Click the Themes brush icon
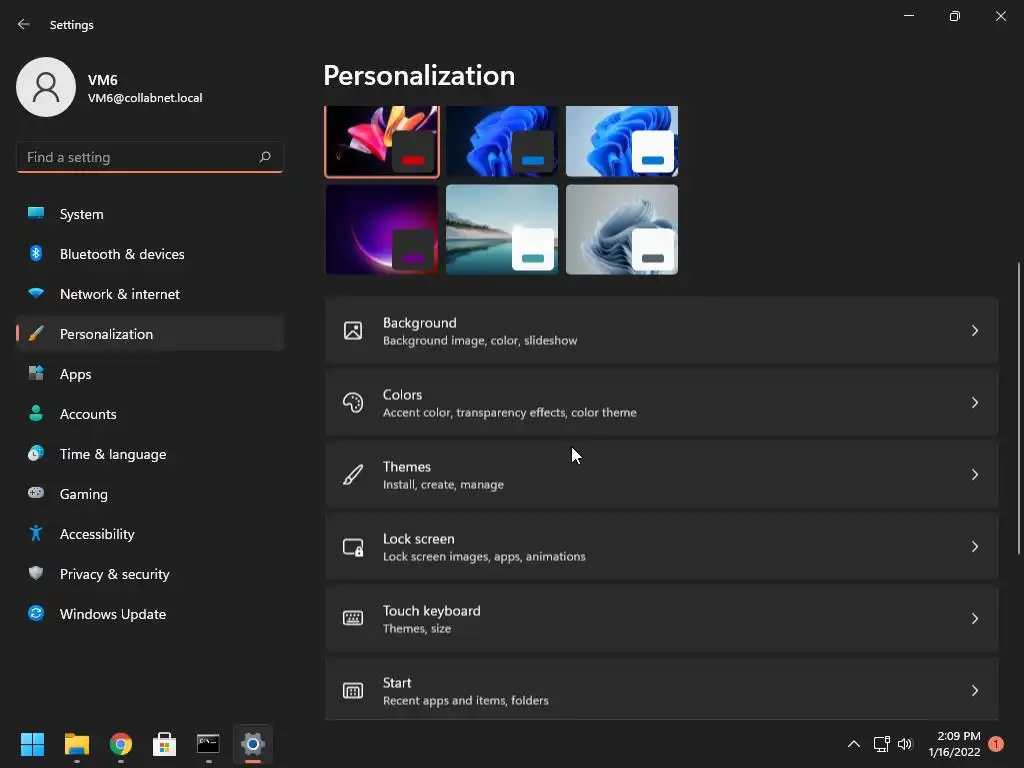 pos(353,475)
